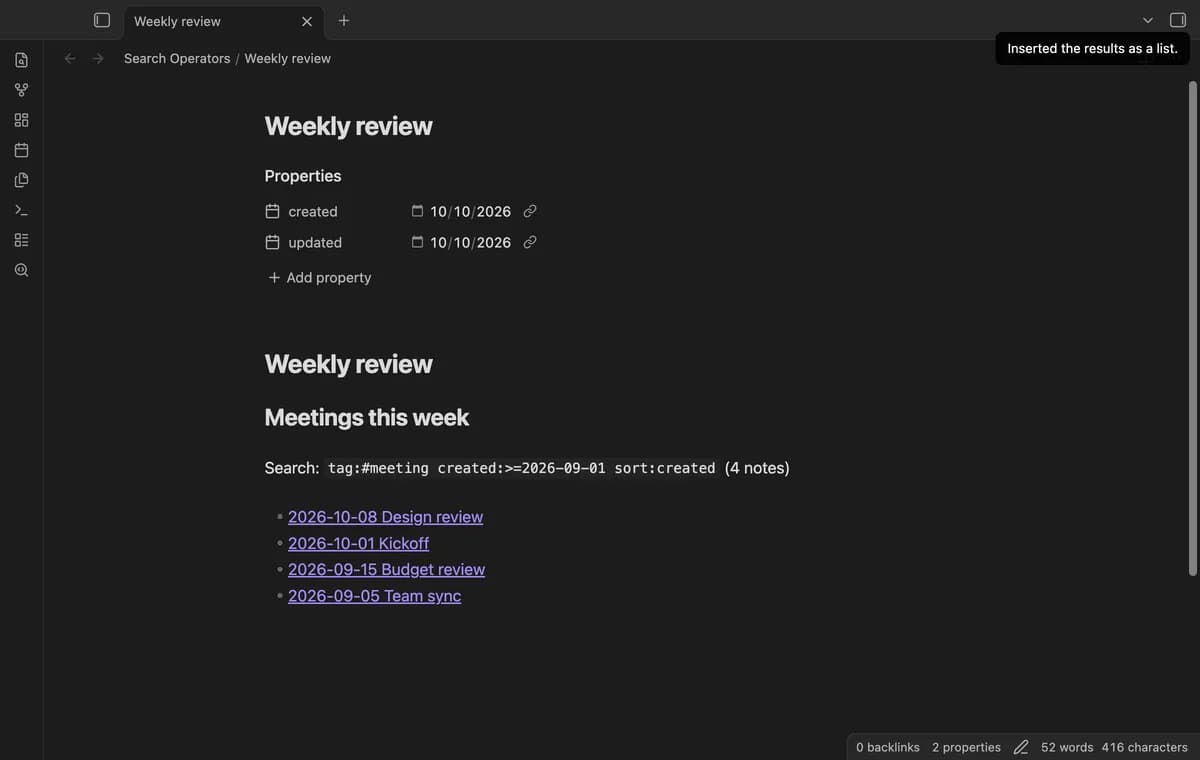Create a new canvas from the ribbon
1200x760 pixels.
[21, 120]
